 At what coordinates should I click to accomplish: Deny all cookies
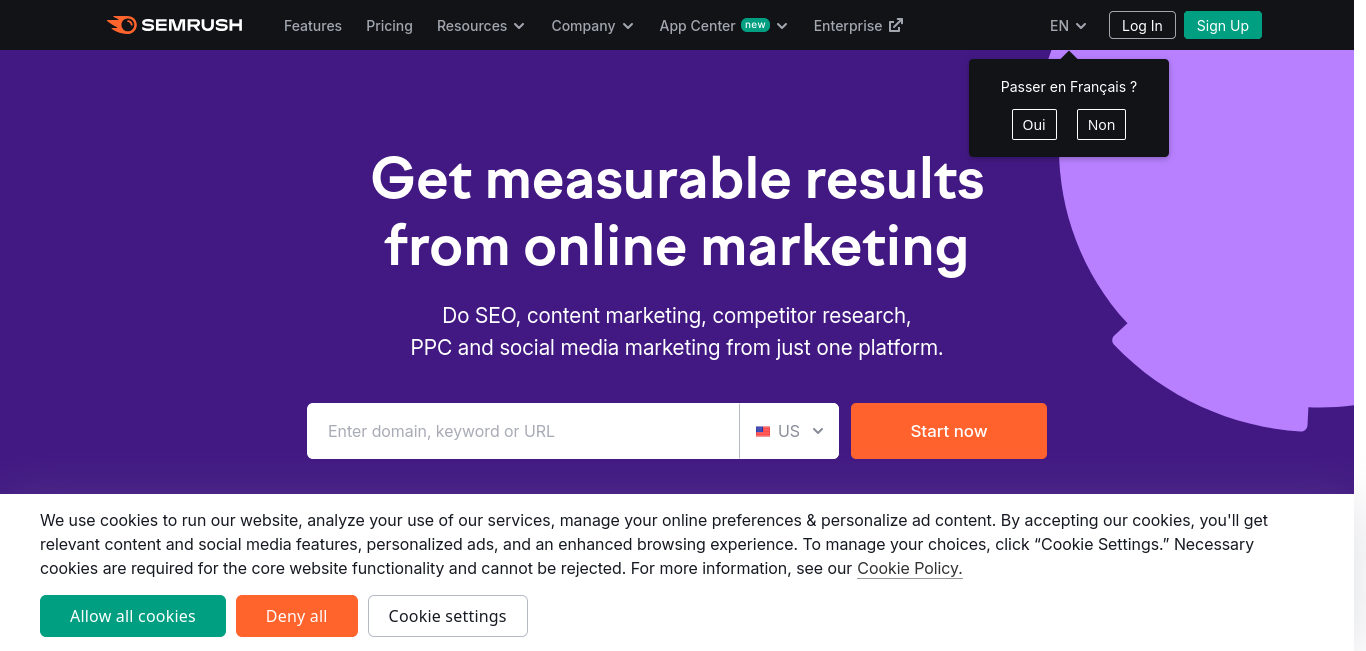click(x=297, y=616)
